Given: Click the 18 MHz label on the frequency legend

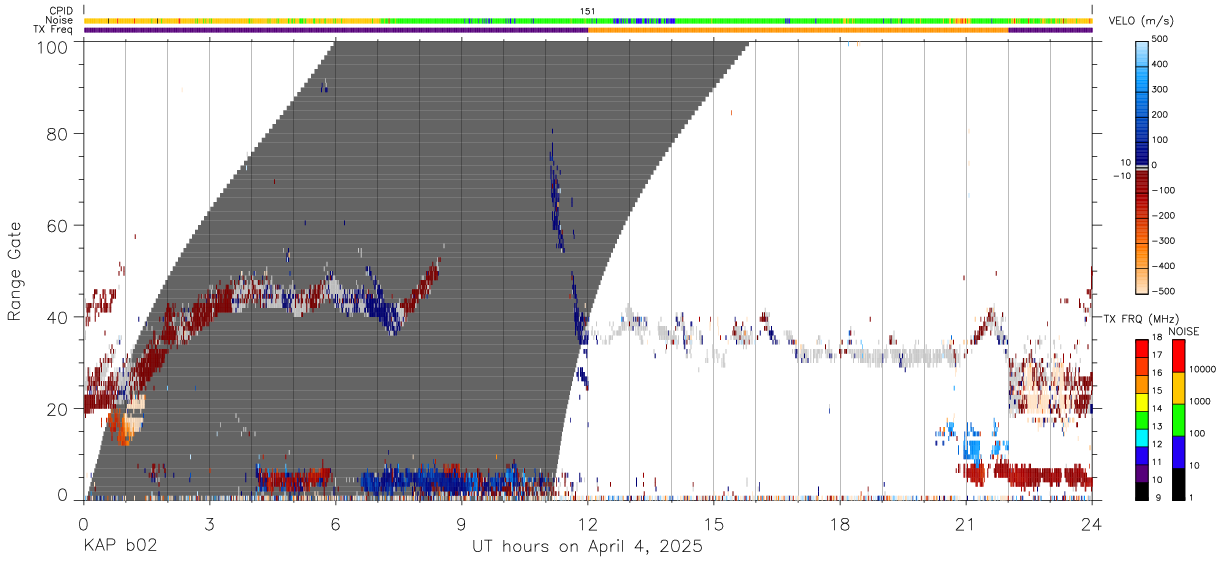Looking at the screenshot, I should (x=1157, y=341).
